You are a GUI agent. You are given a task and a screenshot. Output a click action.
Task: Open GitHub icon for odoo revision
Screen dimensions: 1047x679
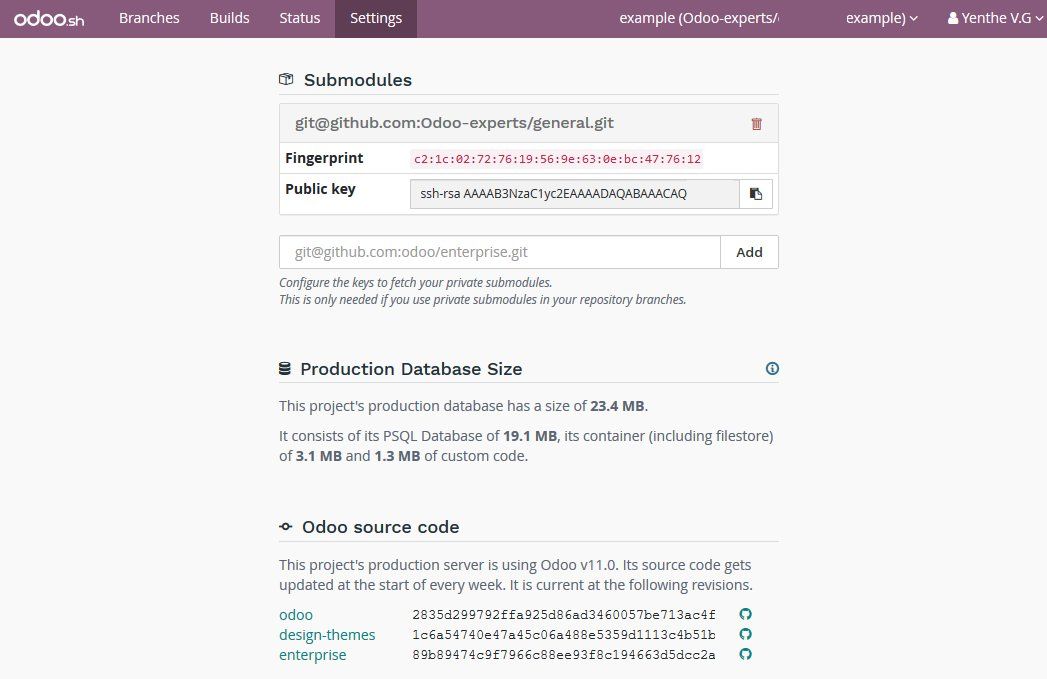tap(745, 614)
